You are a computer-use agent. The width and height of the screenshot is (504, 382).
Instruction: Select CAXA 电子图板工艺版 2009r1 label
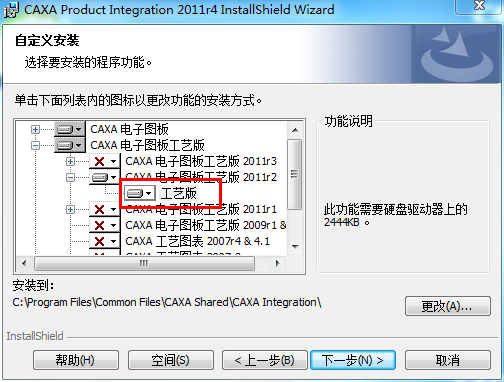(205, 225)
